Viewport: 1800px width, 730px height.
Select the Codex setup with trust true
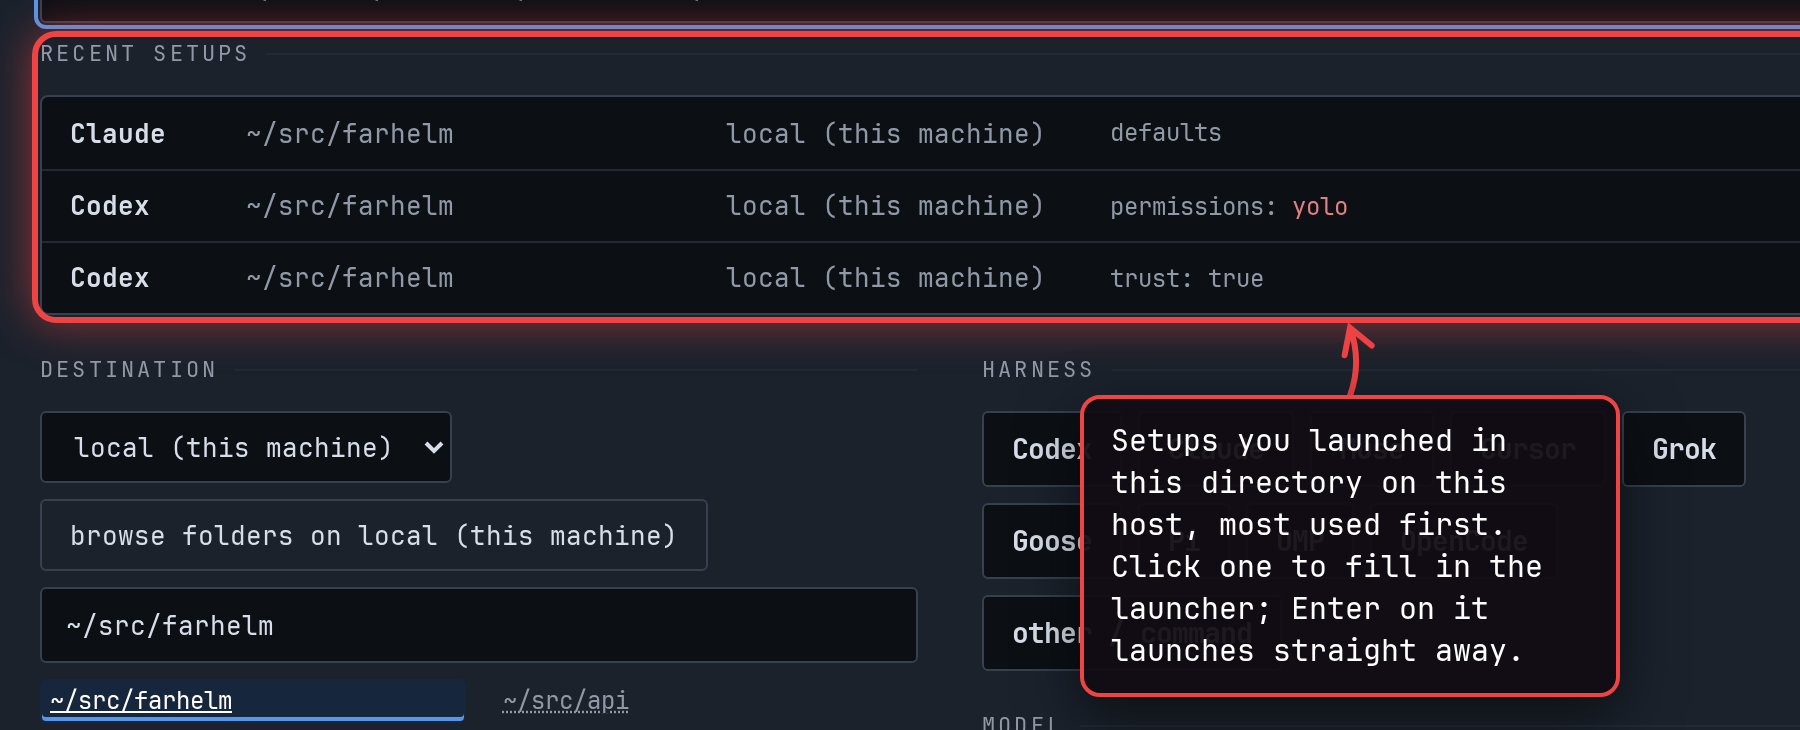920,278
